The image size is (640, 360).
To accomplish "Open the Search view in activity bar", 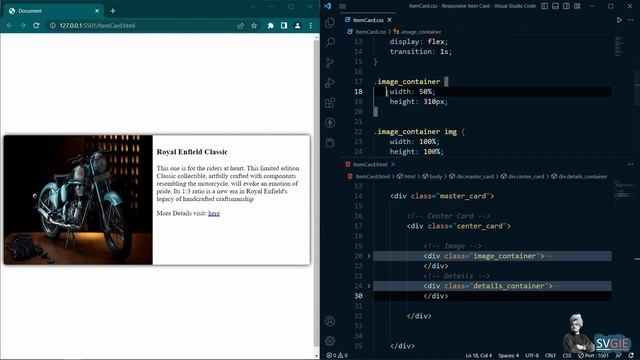I will coord(330,42).
